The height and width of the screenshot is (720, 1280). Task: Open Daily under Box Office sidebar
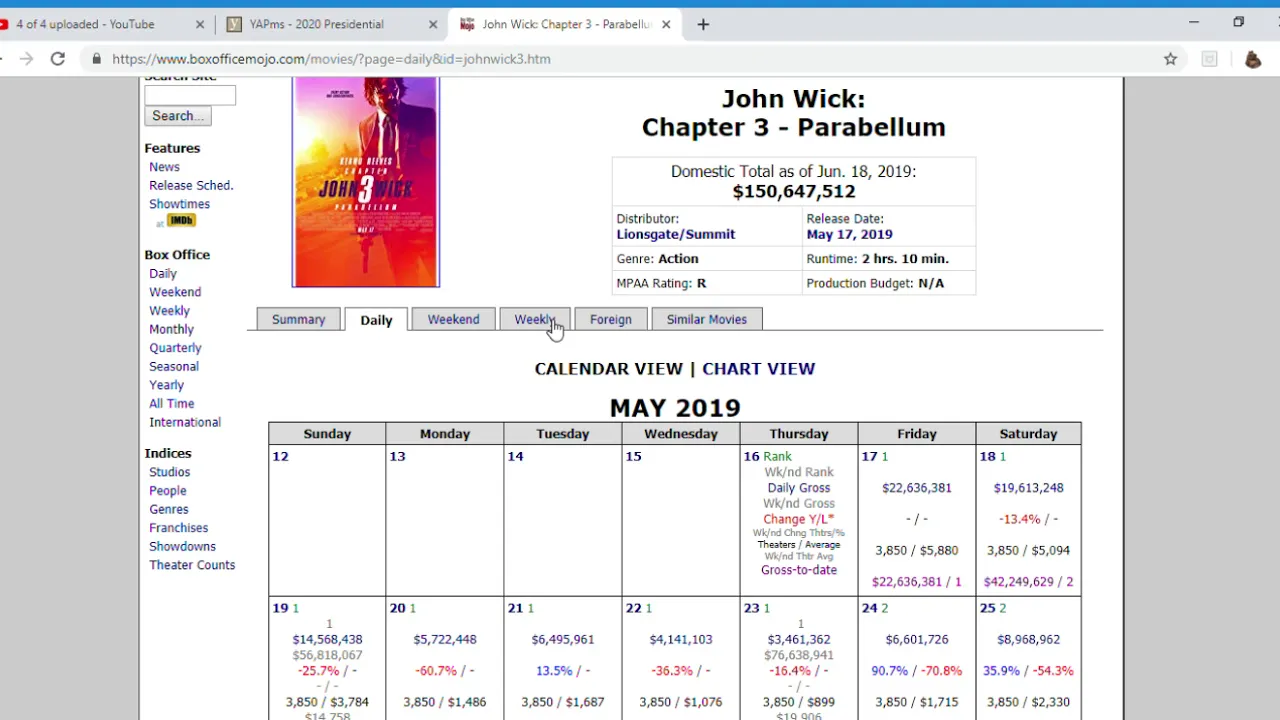point(163,273)
